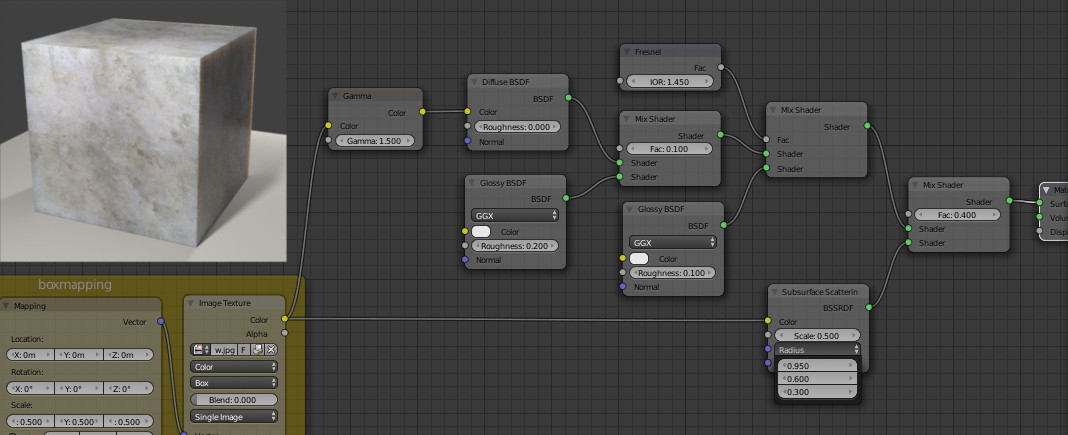Click the Mapping Scale Y: 0.500 field
1068x435 pixels.
click(80, 421)
